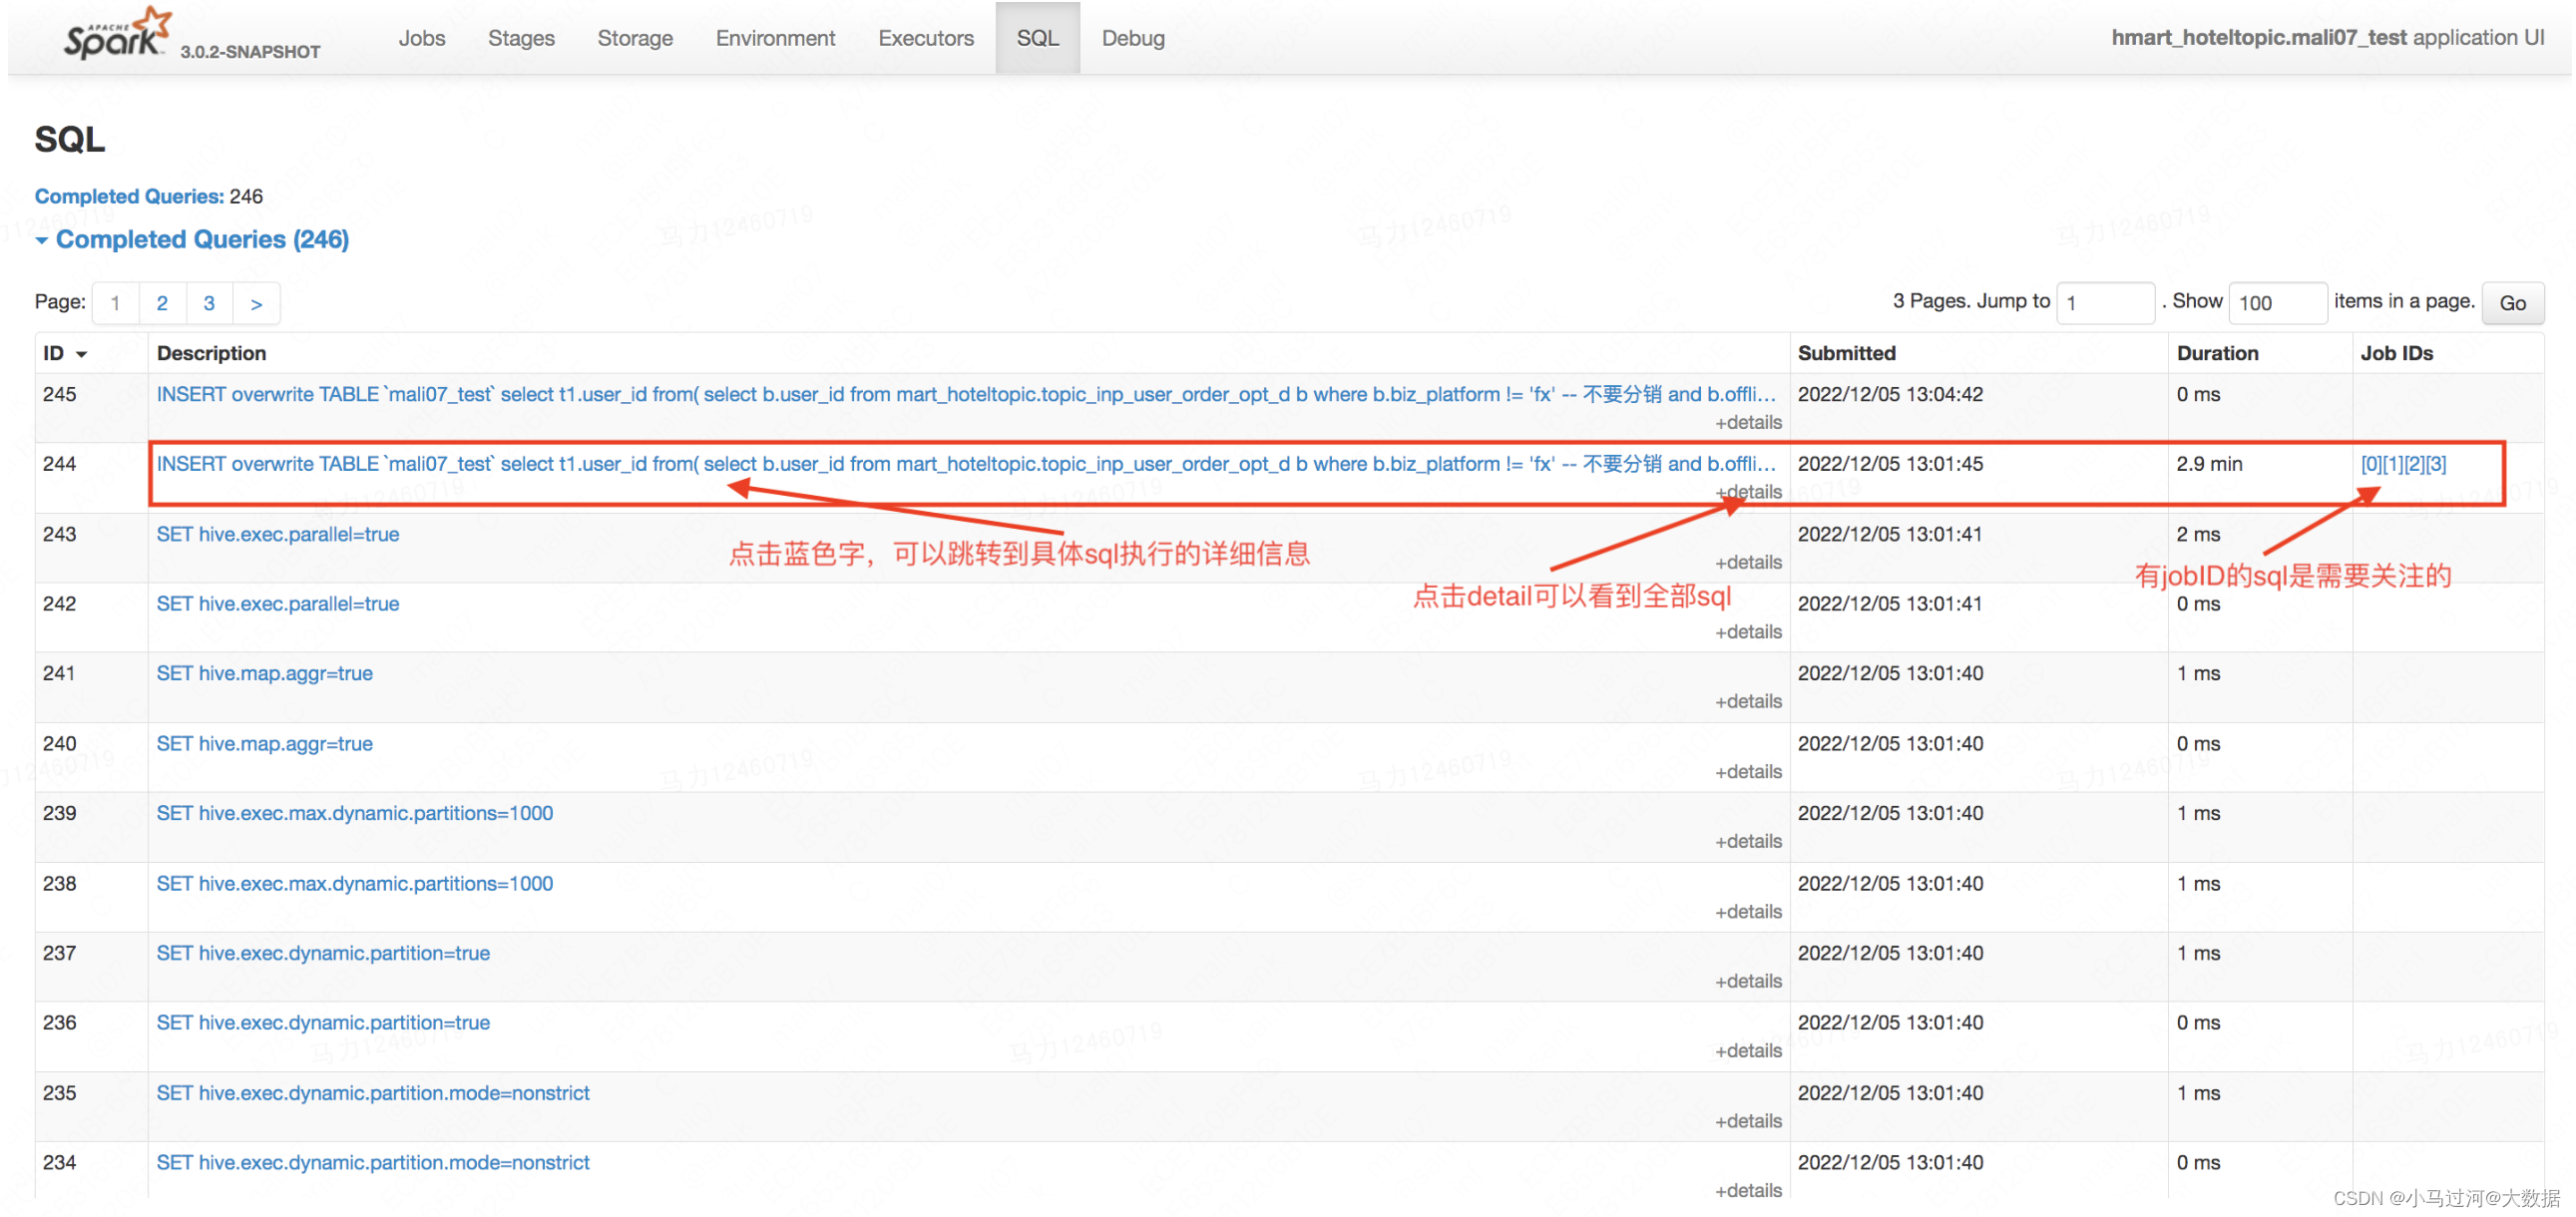Image resolution: width=2576 pixels, height=1217 pixels.
Task: Click the next page arrow button
Action: [x=256, y=302]
